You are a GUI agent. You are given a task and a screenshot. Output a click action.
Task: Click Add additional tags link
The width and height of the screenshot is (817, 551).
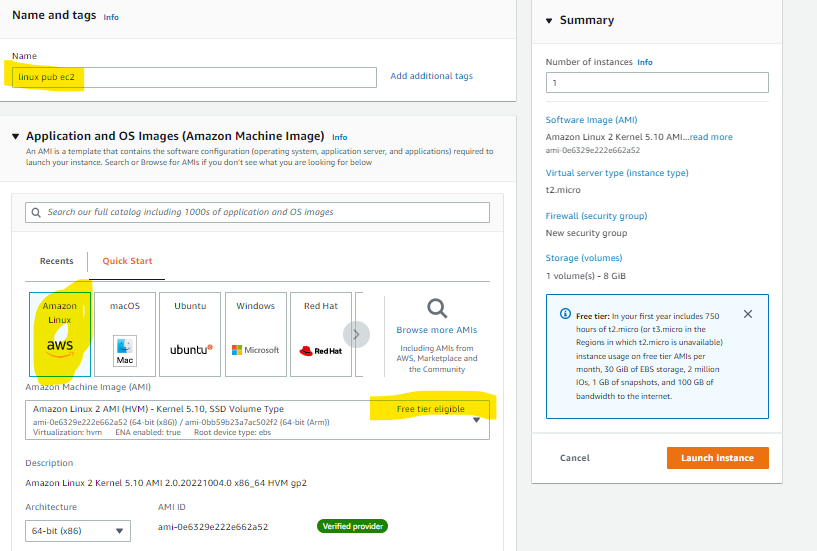click(431, 76)
